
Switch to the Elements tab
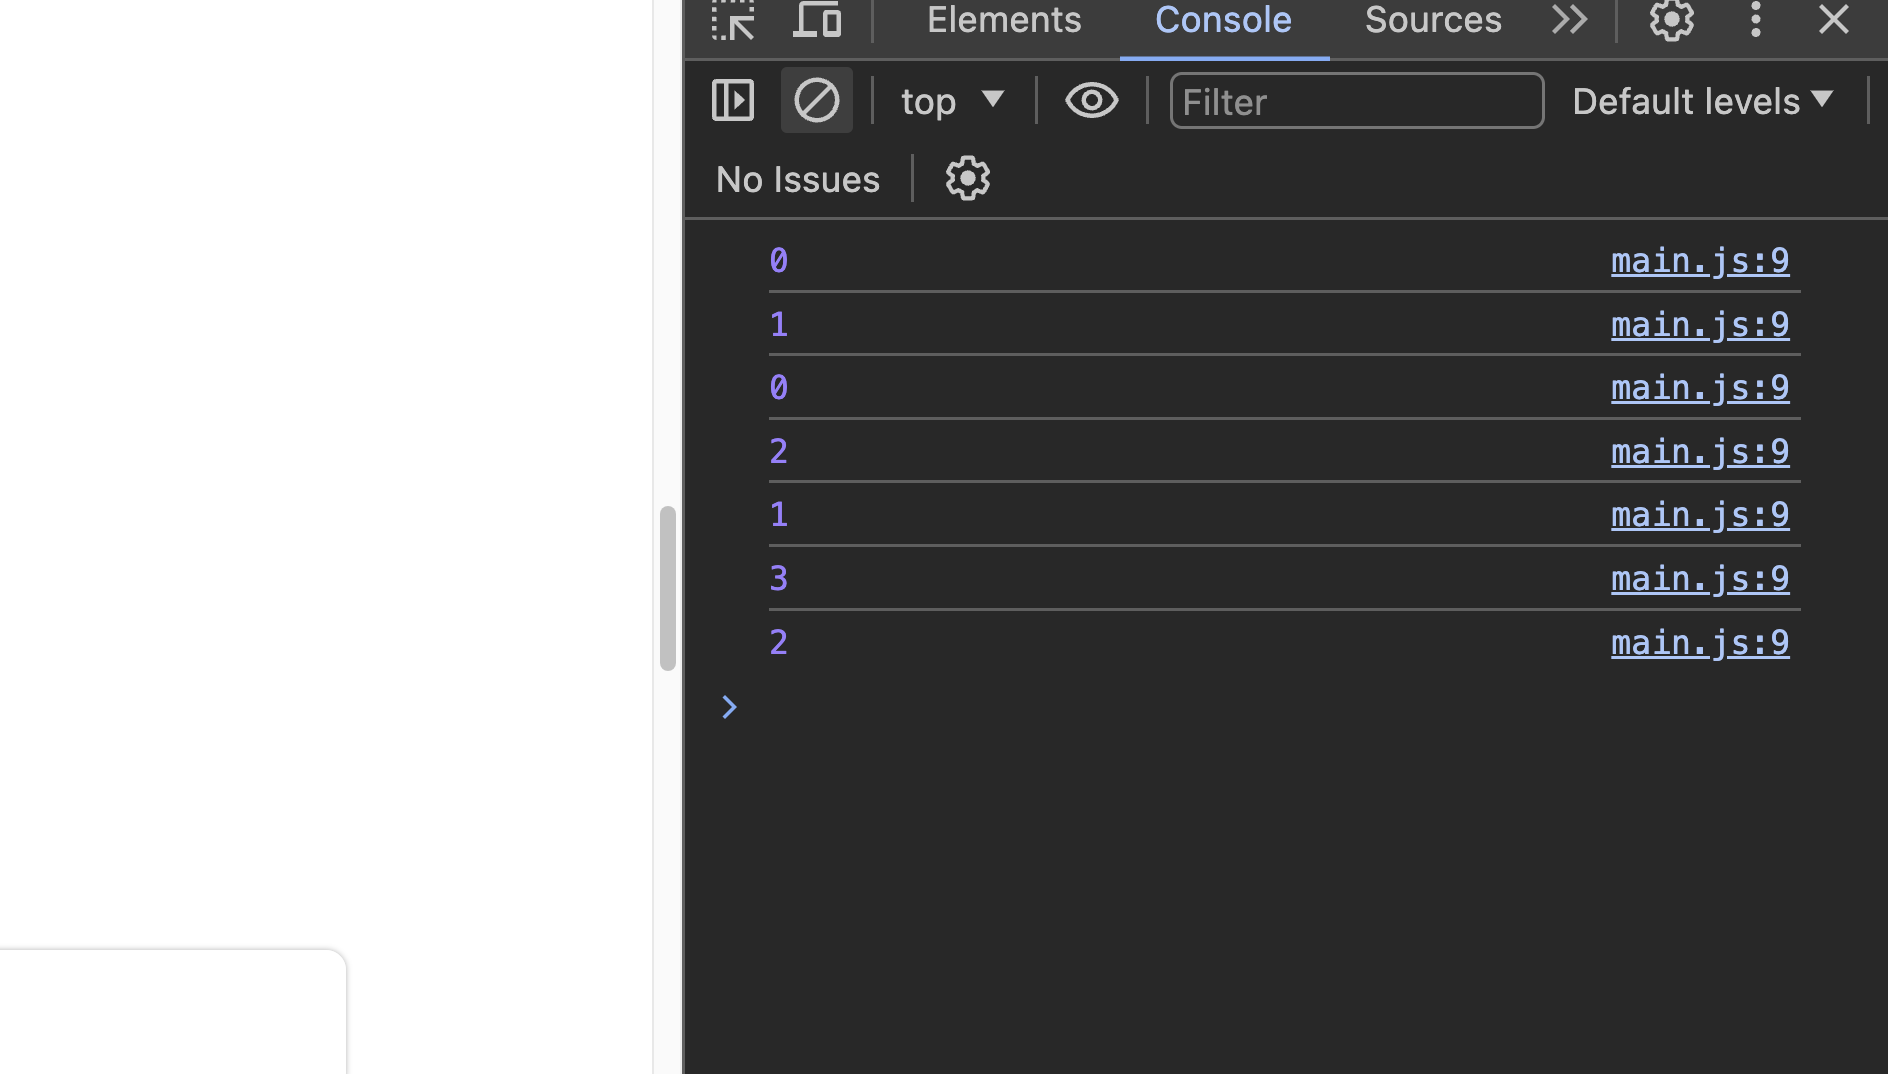click(x=1004, y=20)
